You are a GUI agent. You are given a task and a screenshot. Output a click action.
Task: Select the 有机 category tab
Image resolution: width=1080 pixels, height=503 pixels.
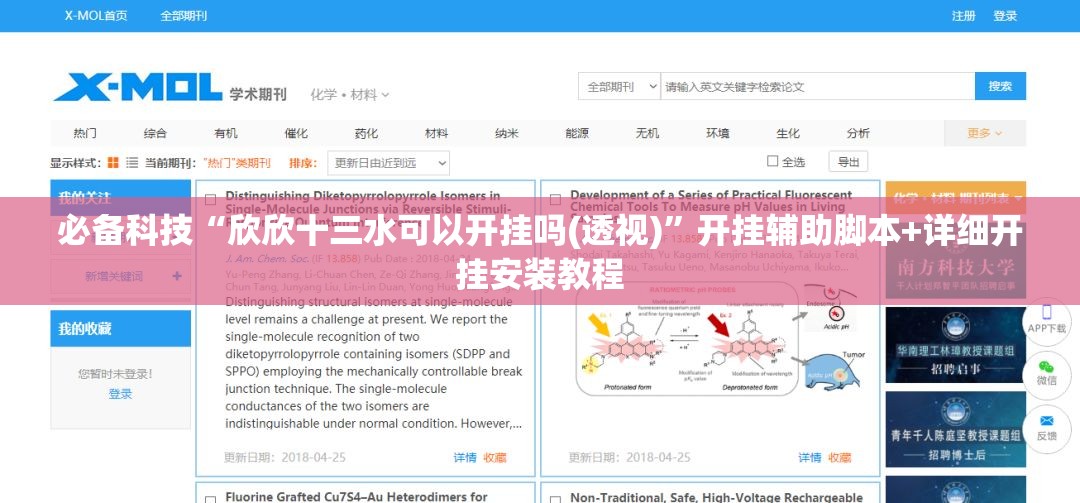coord(225,133)
